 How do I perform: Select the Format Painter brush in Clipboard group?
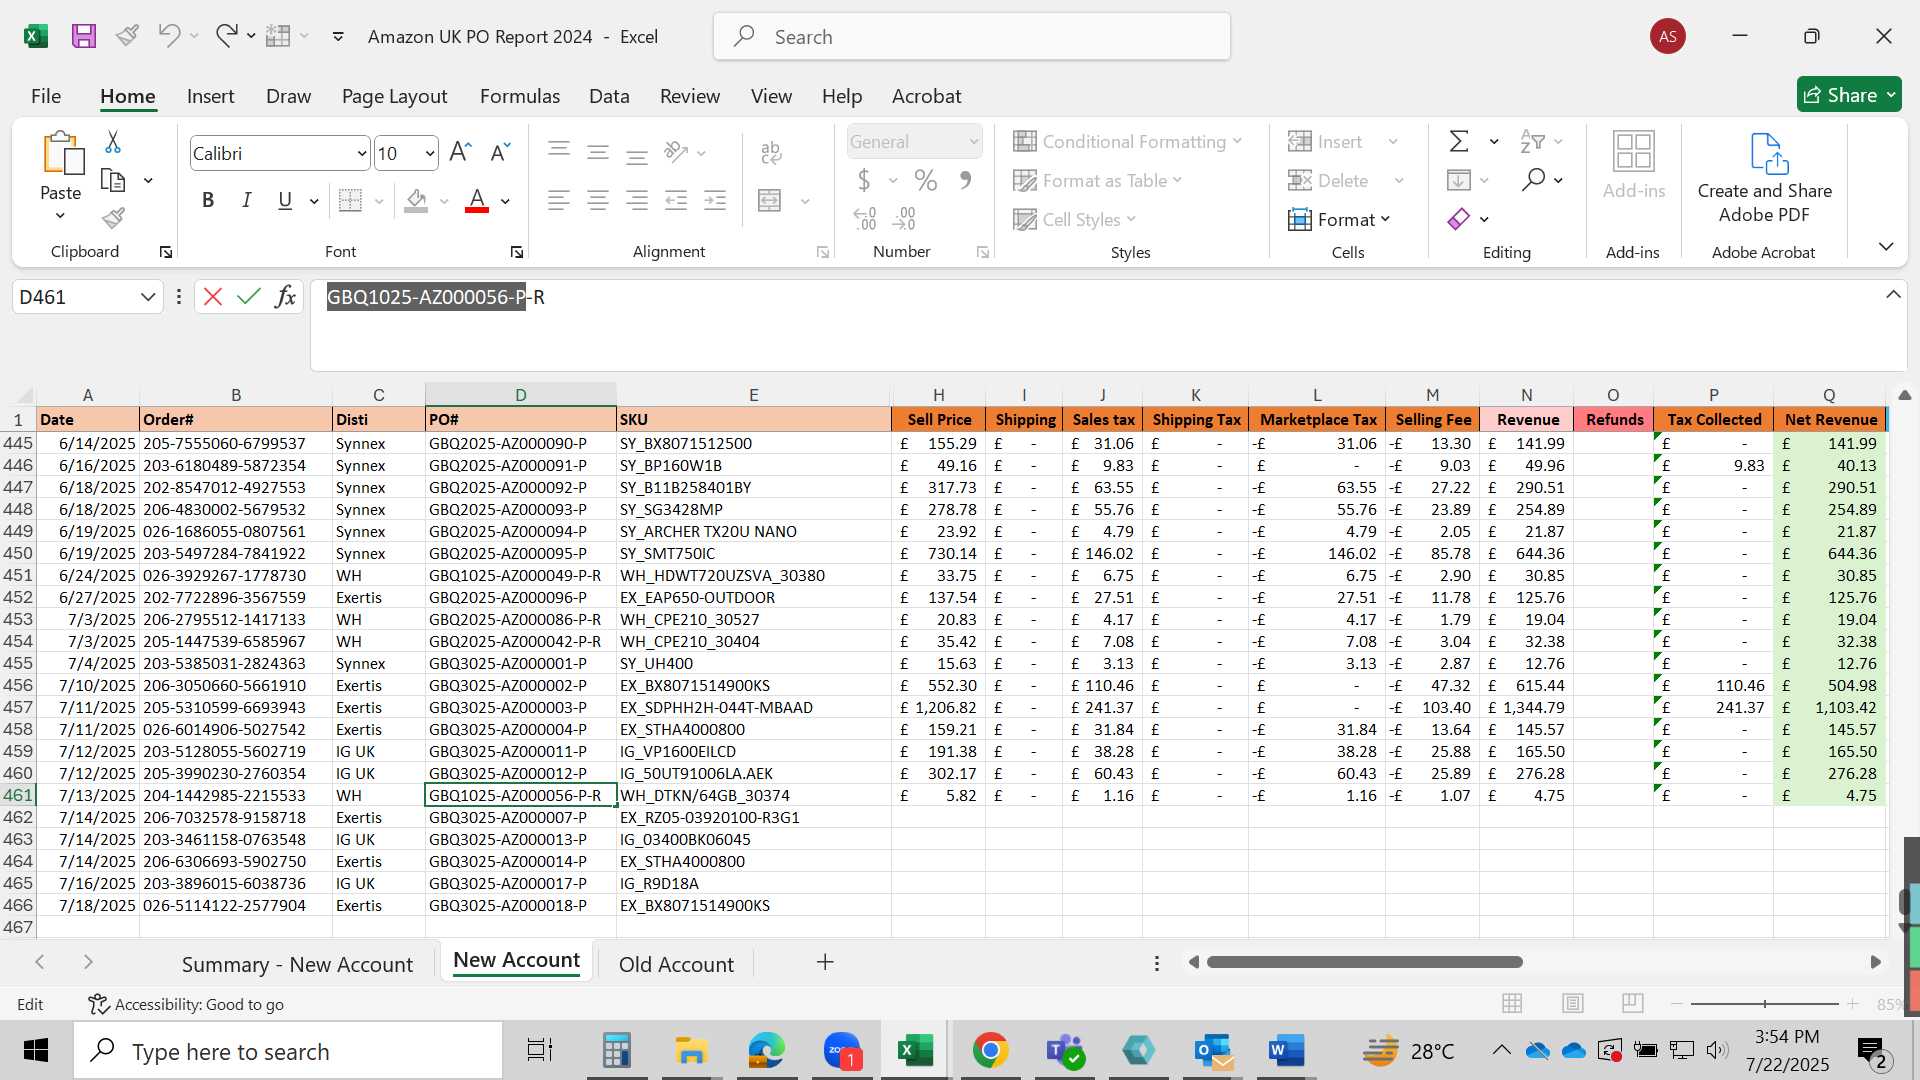[113, 218]
